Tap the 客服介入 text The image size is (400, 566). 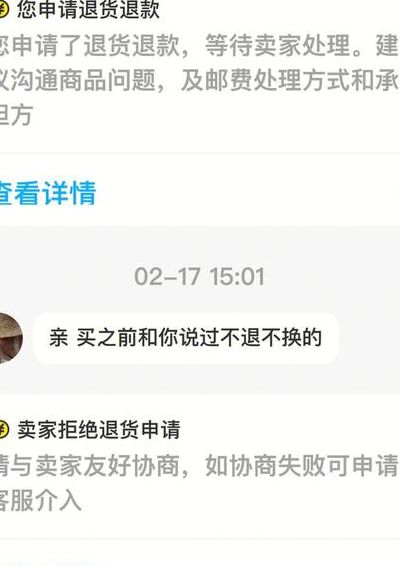point(40,501)
